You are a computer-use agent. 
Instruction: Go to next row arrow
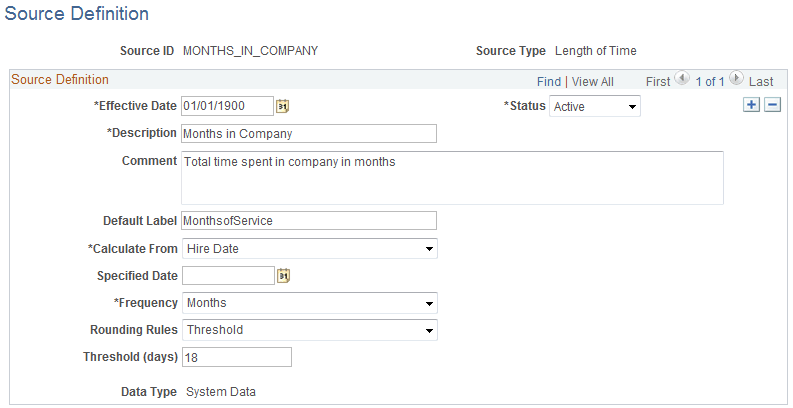pyautogui.click(x=736, y=79)
